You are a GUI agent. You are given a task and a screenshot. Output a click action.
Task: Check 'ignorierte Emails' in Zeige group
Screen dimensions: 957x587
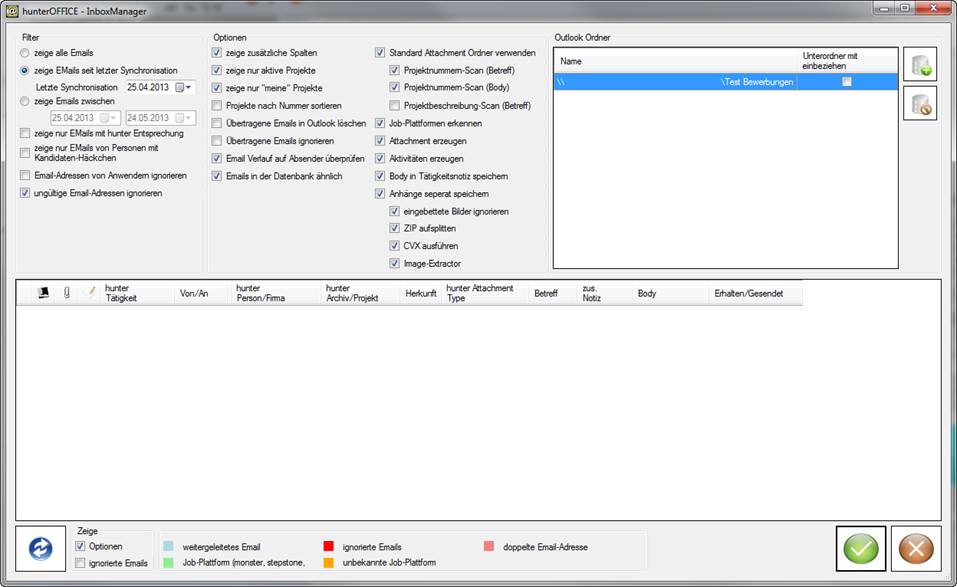pos(81,563)
